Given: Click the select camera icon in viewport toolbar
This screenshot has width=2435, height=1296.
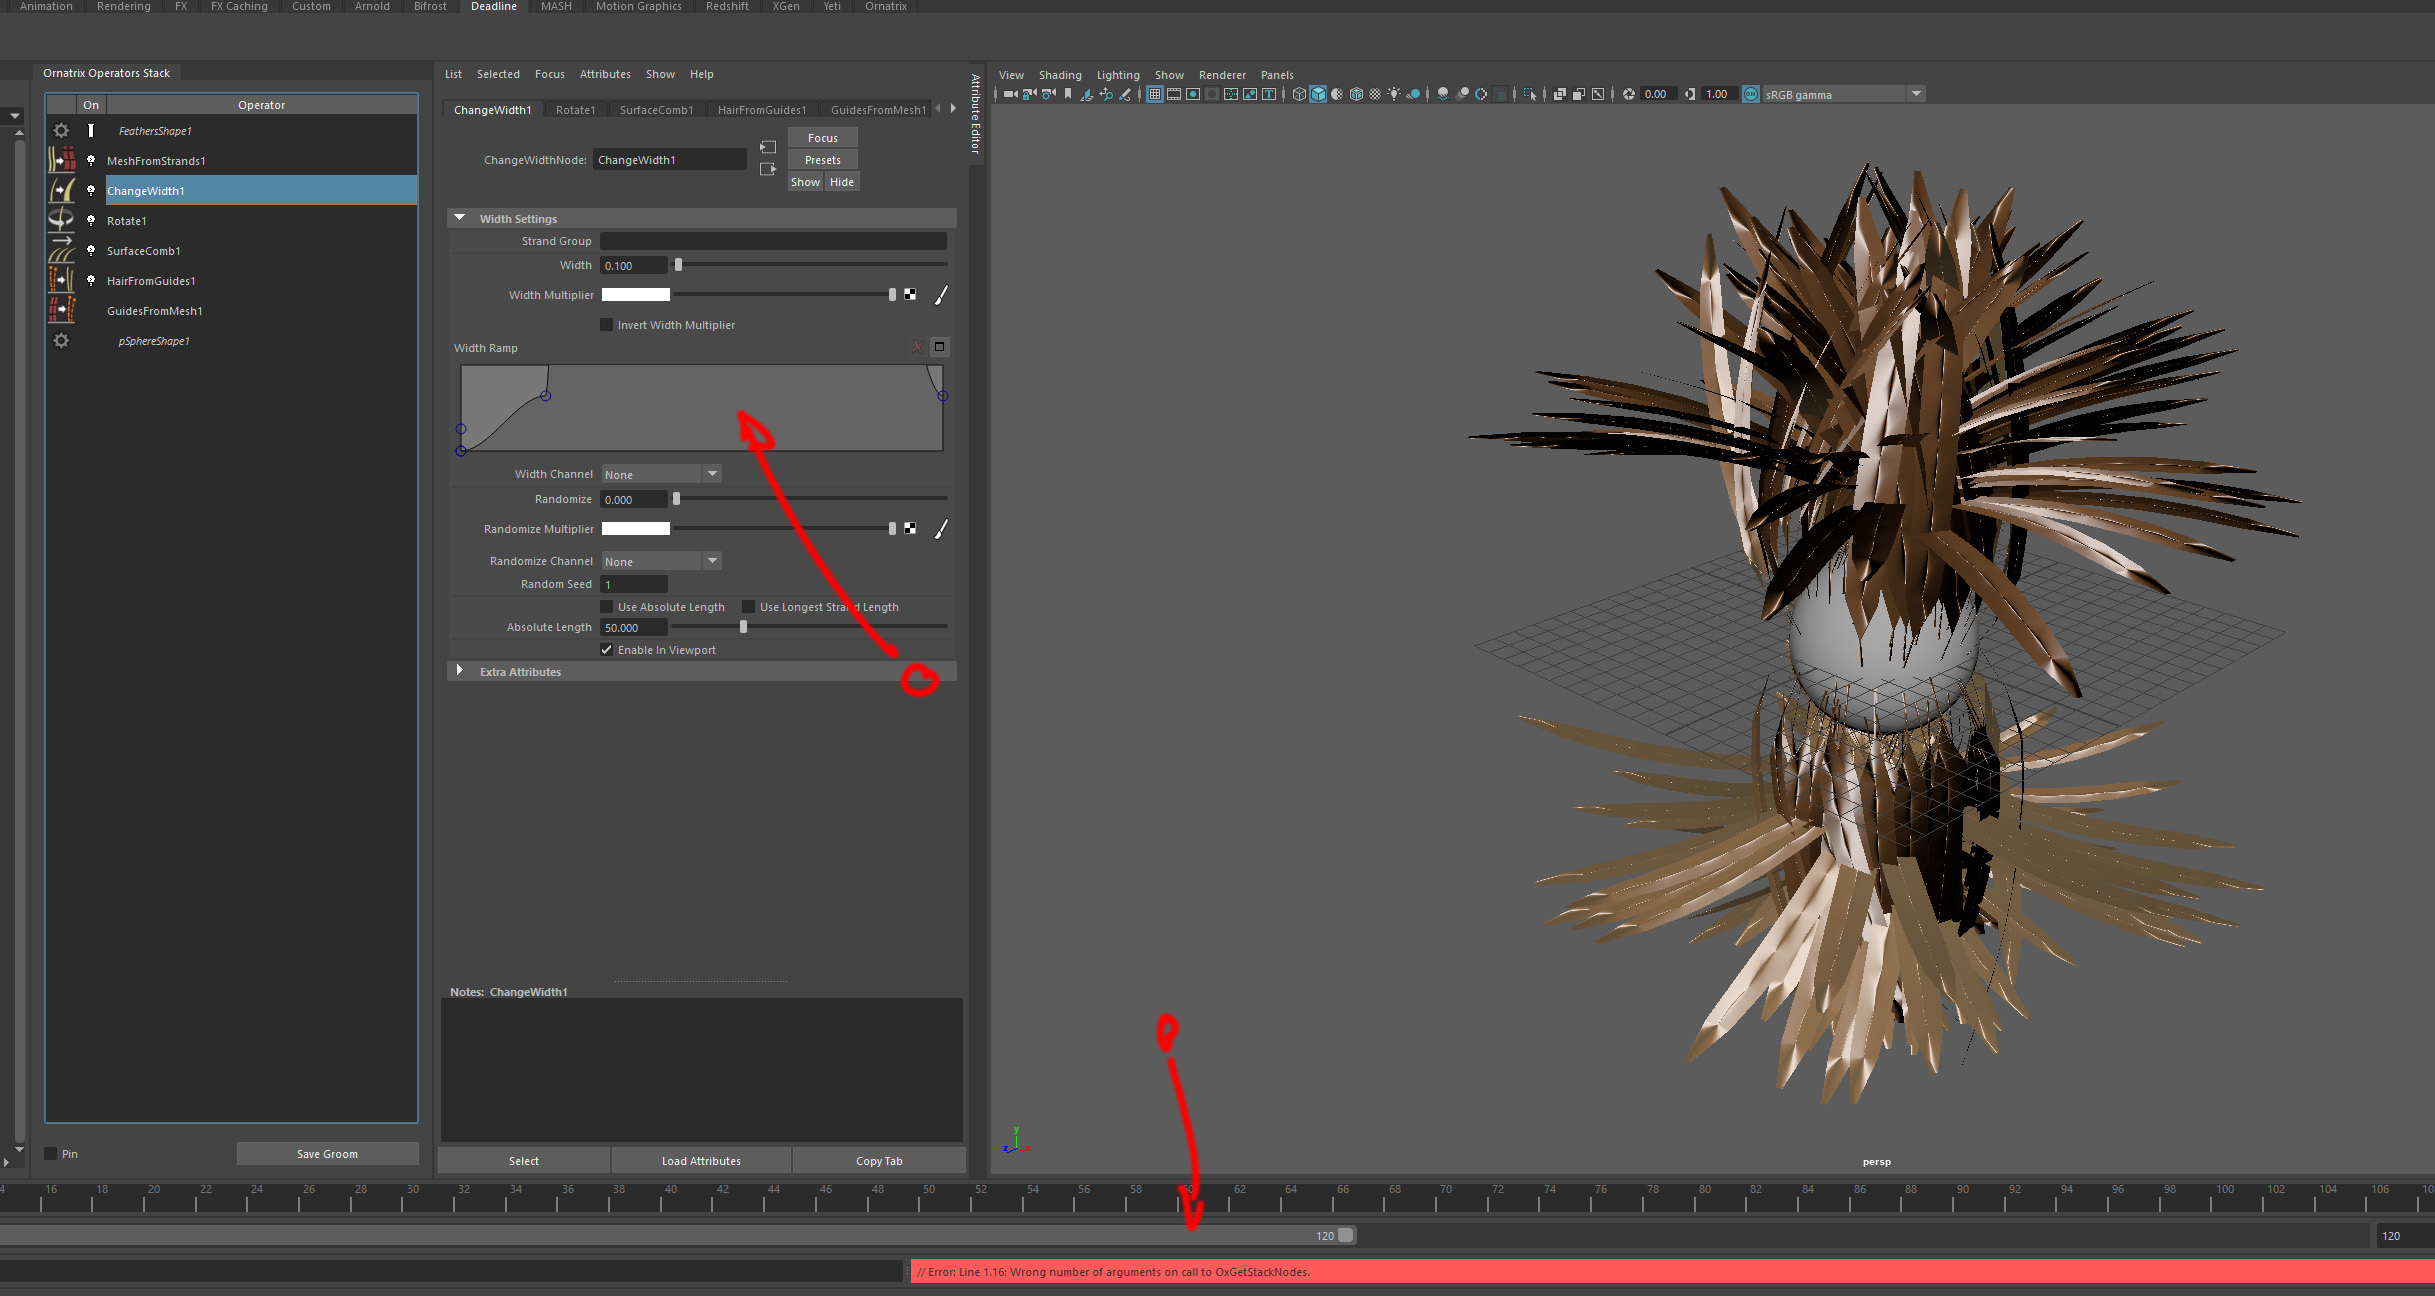Looking at the screenshot, I should 1010,94.
